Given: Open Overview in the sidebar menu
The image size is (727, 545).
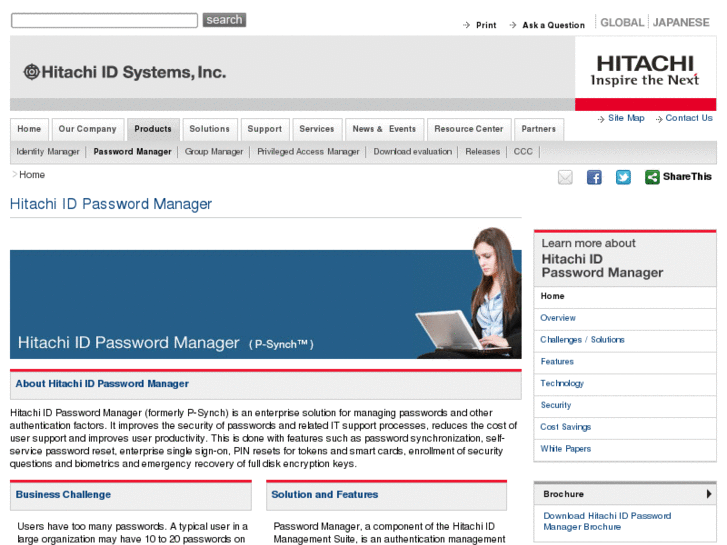Looking at the screenshot, I should coord(625,318).
